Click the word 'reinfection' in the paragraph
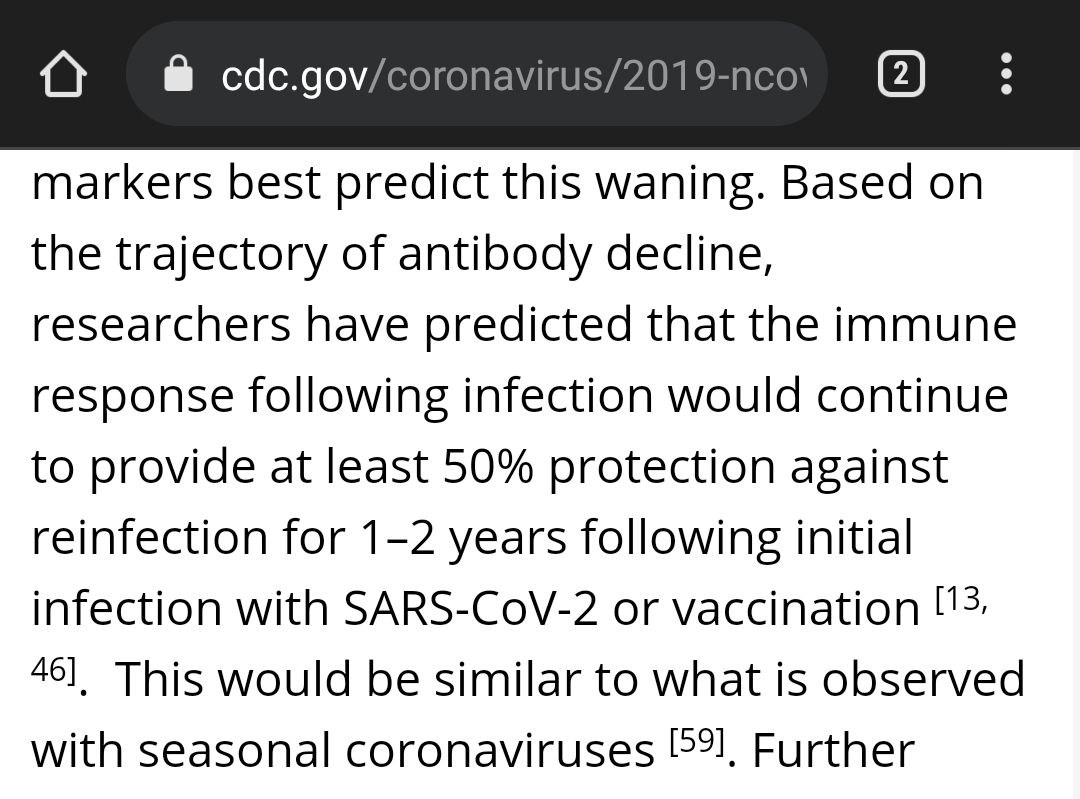The image size is (1080, 799). [x=149, y=537]
